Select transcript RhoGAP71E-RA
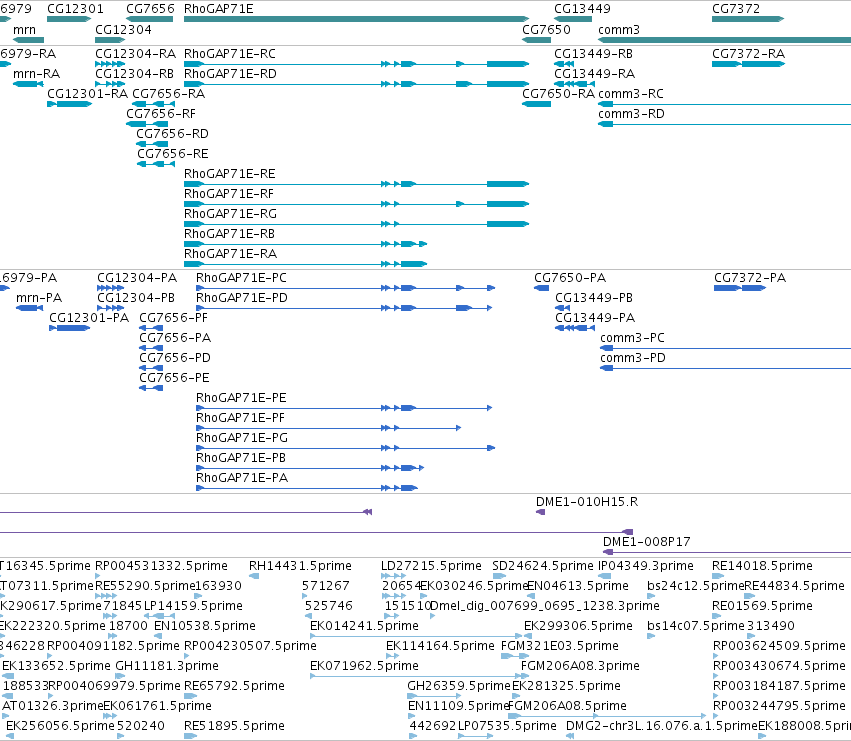The height and width of the screenshot is (741, 851). pyautogui.click(x=306, y=264)
